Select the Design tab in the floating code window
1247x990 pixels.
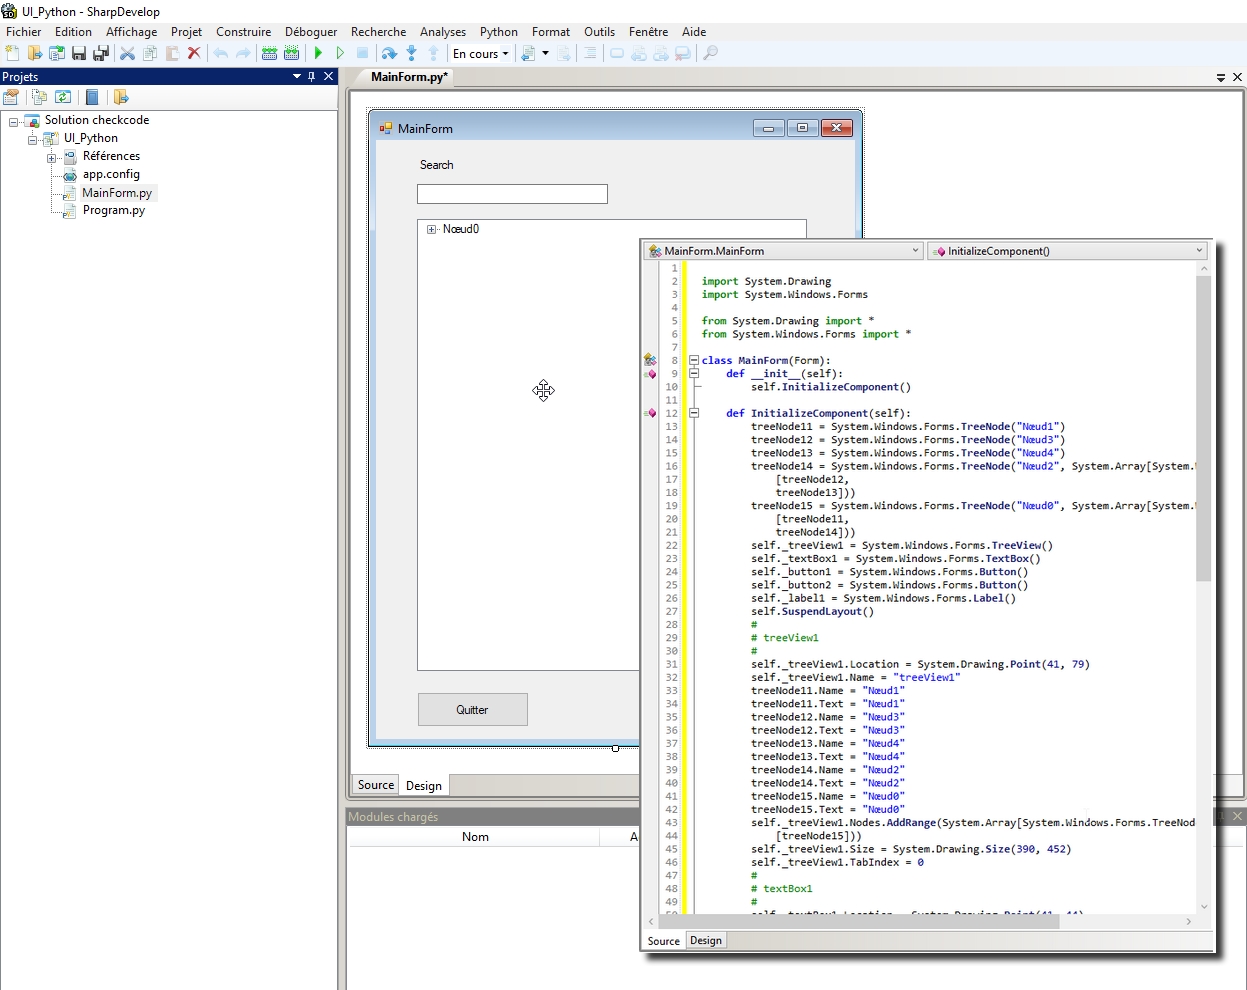706,940
